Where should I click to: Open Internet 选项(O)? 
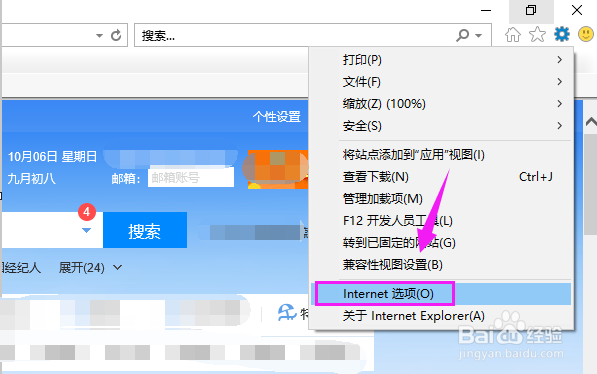pos(442,294)
